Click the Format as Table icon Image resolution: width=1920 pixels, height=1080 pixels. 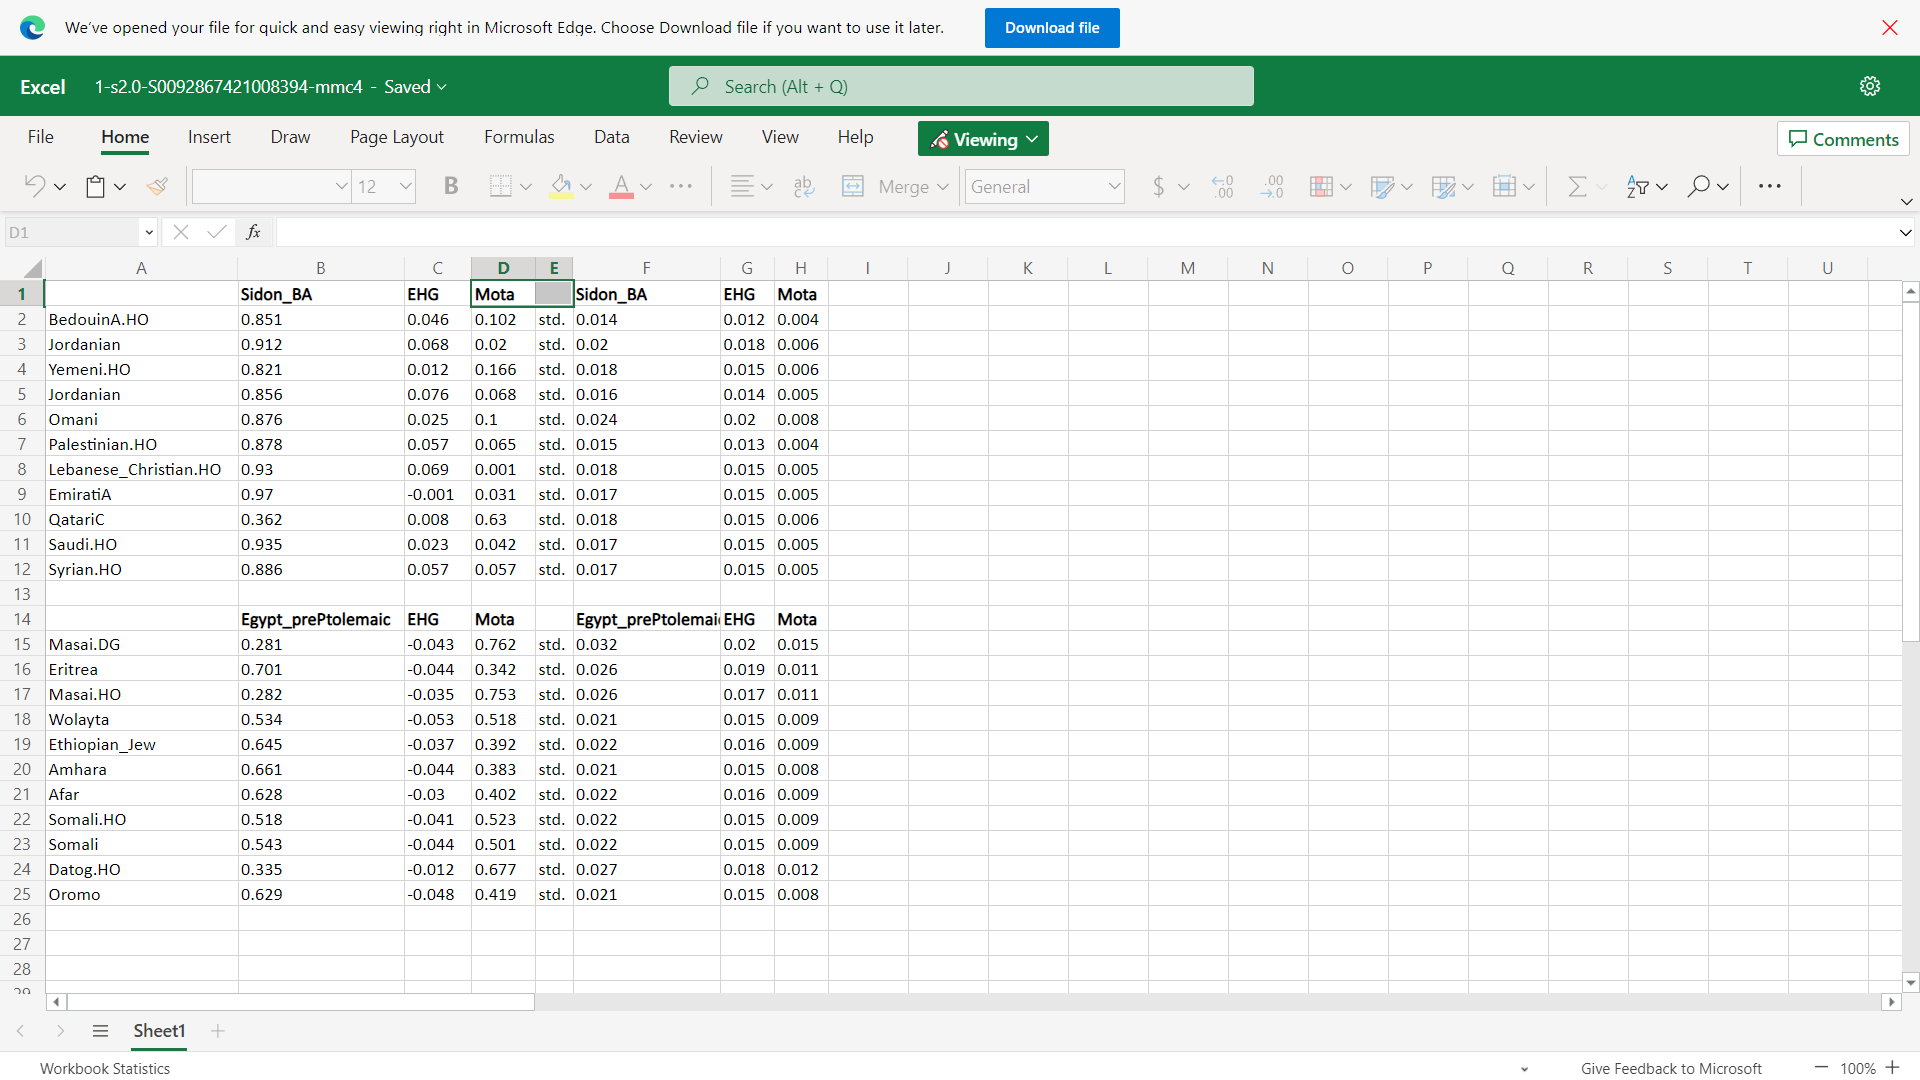(x=1383, y=186)
